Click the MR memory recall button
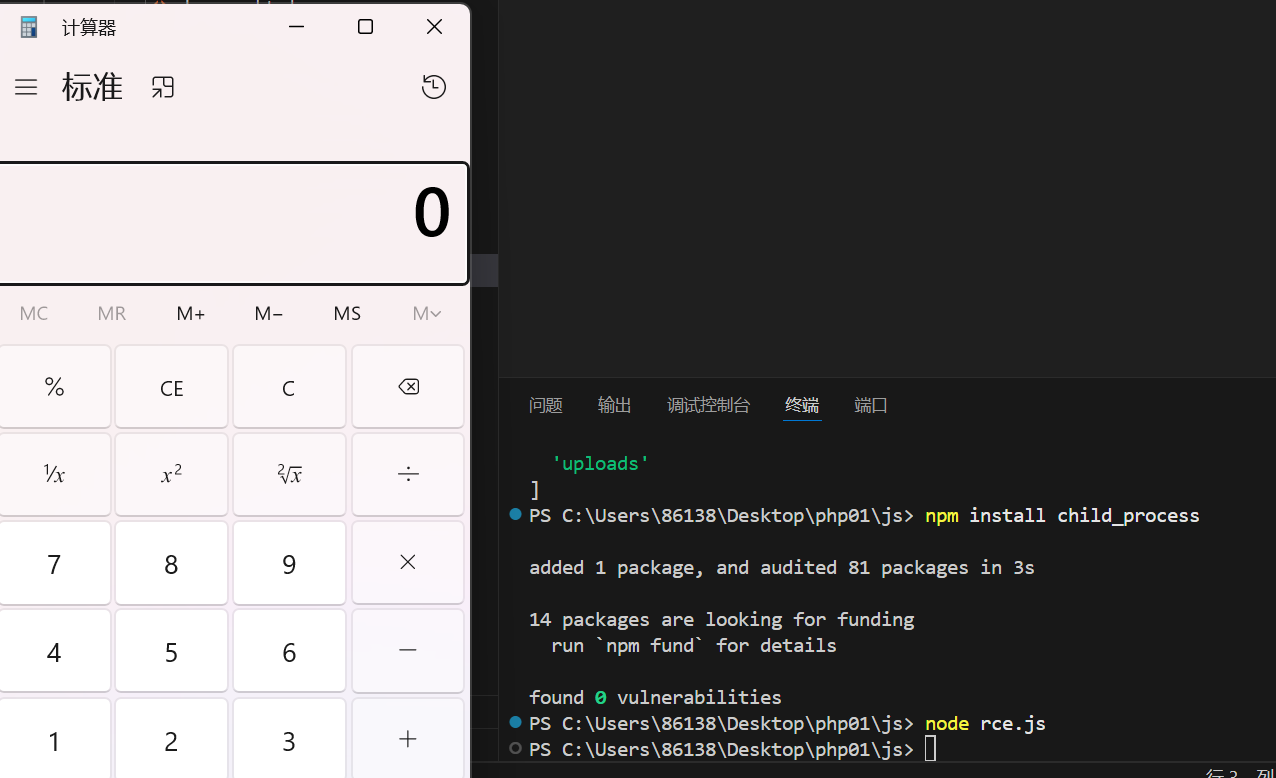The image size is (1276, 778). (112, 313)
